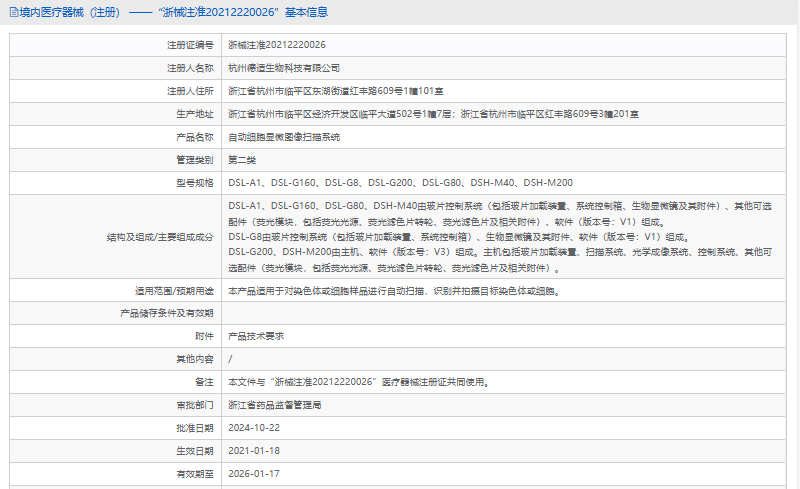
Task: Click the 批准日期 label
Action: pyautogui.click(x=194, y=428)
